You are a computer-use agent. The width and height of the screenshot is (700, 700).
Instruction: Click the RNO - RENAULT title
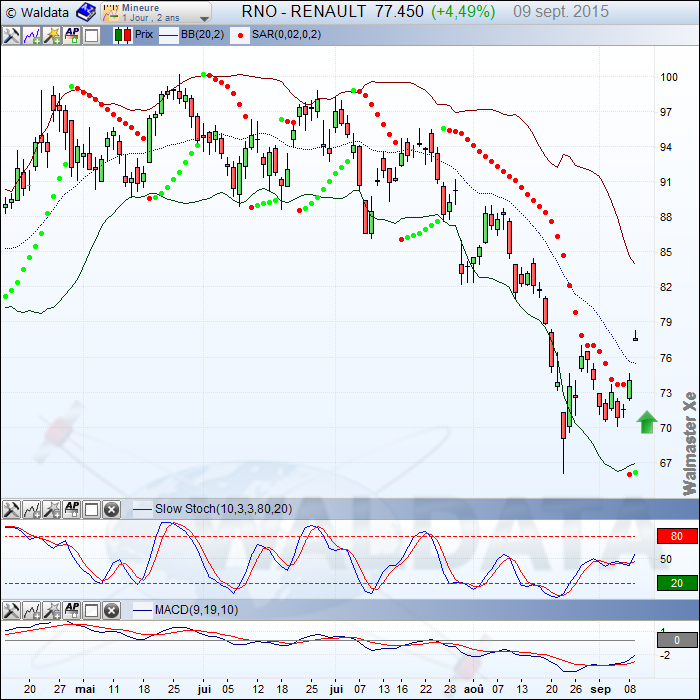coord(304,12)
